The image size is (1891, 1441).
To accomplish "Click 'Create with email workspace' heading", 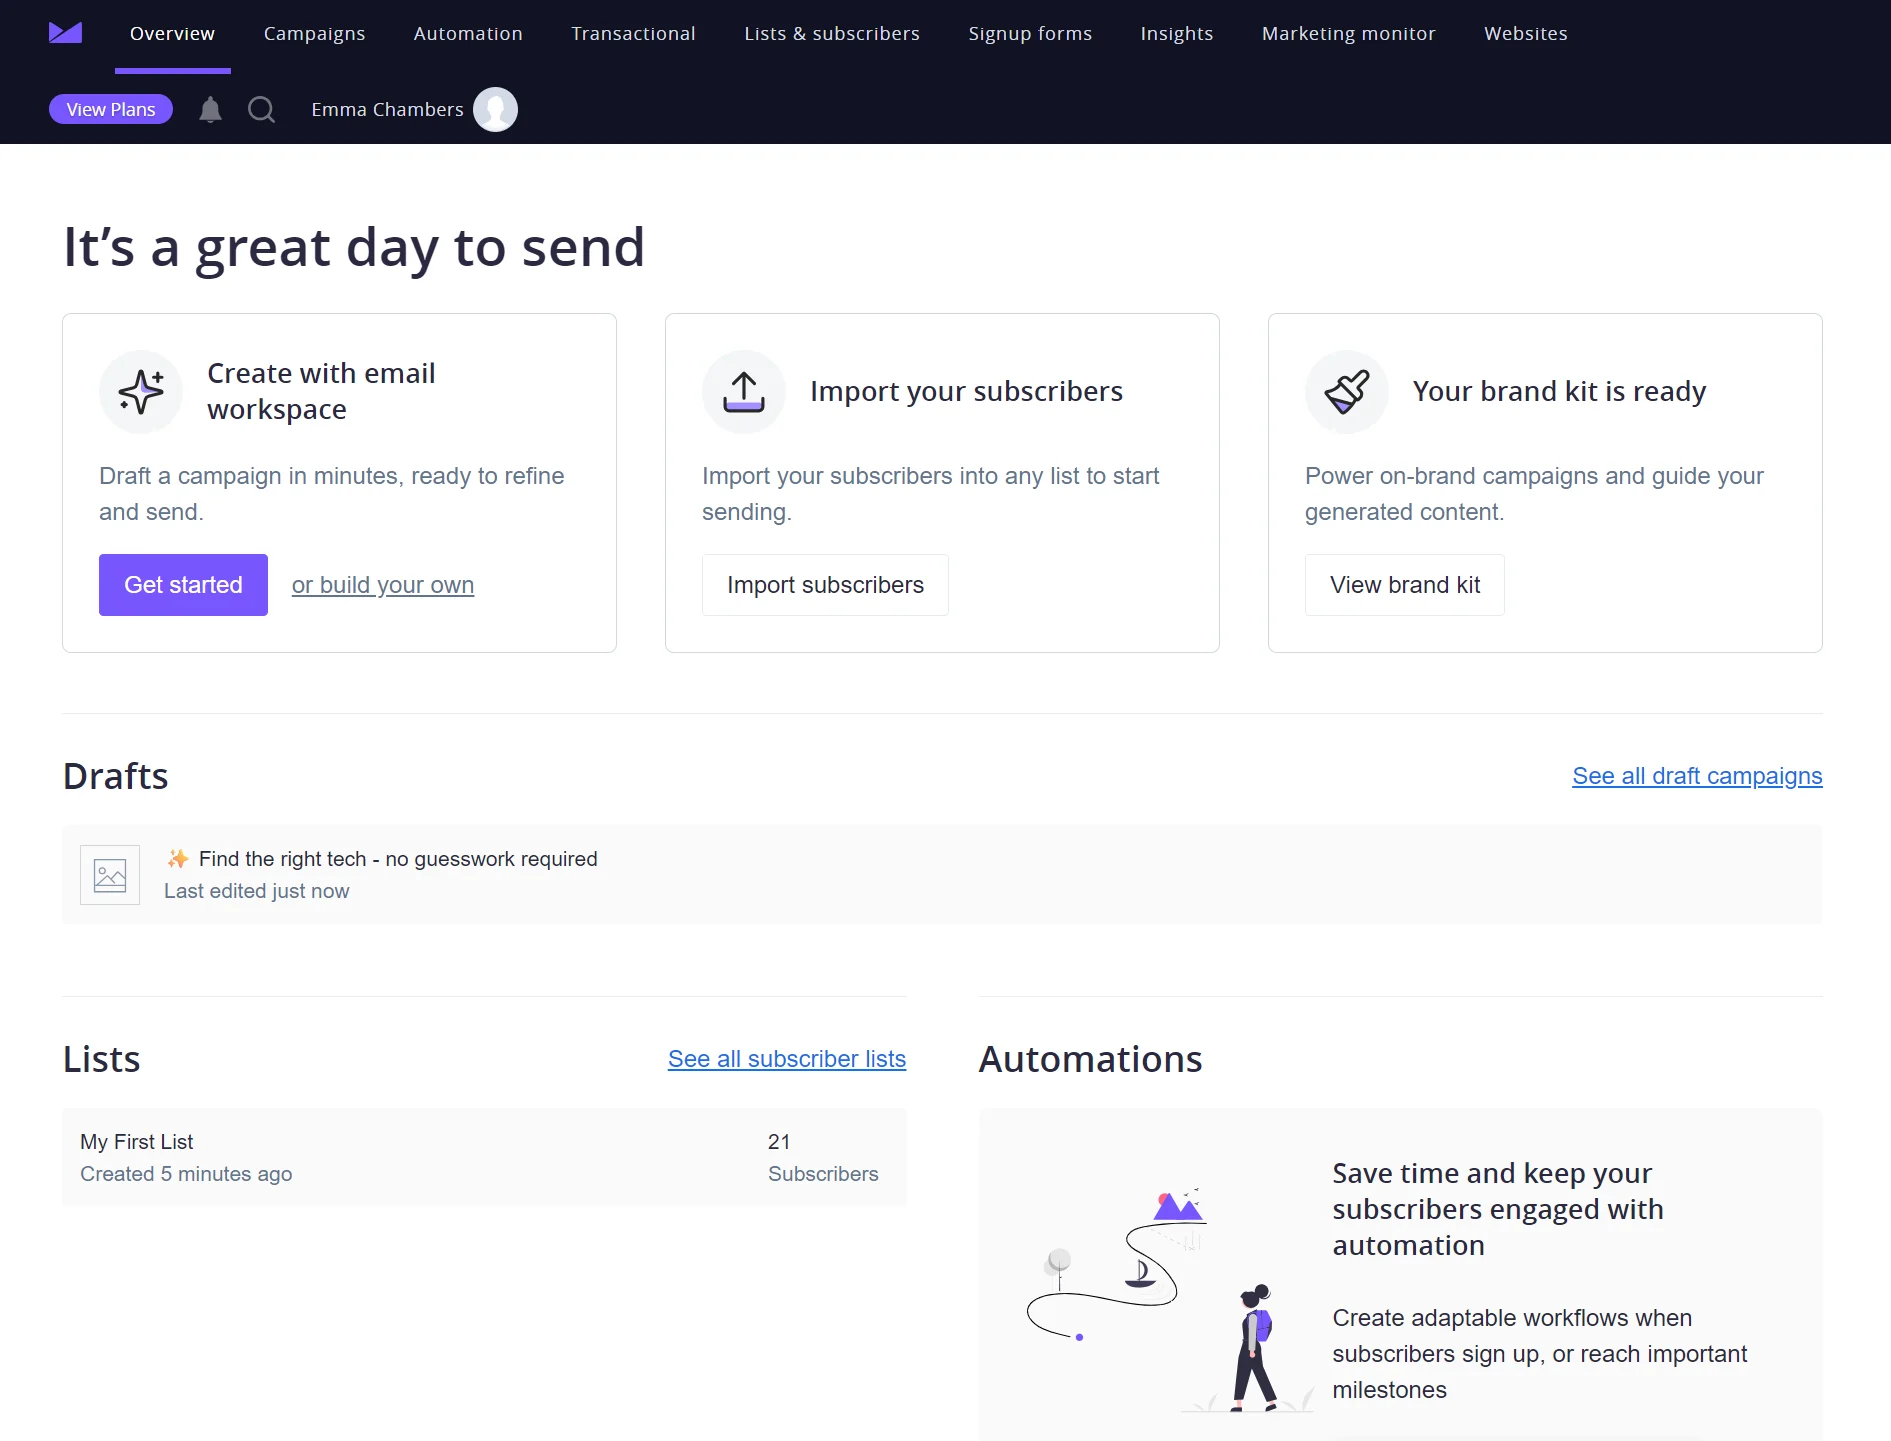I will pos(321,391).
